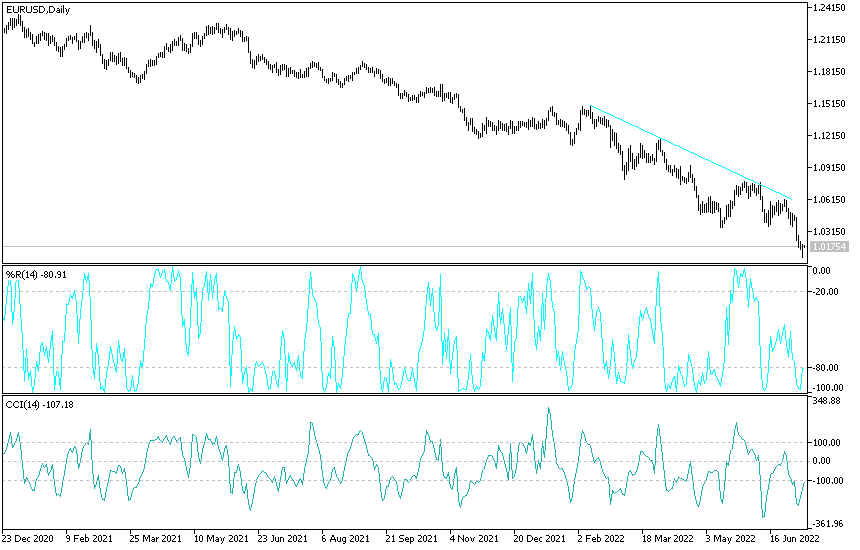Click the -100.00 level on %R scale
Viewport: 860px width, 550px height.
point(827,388)
